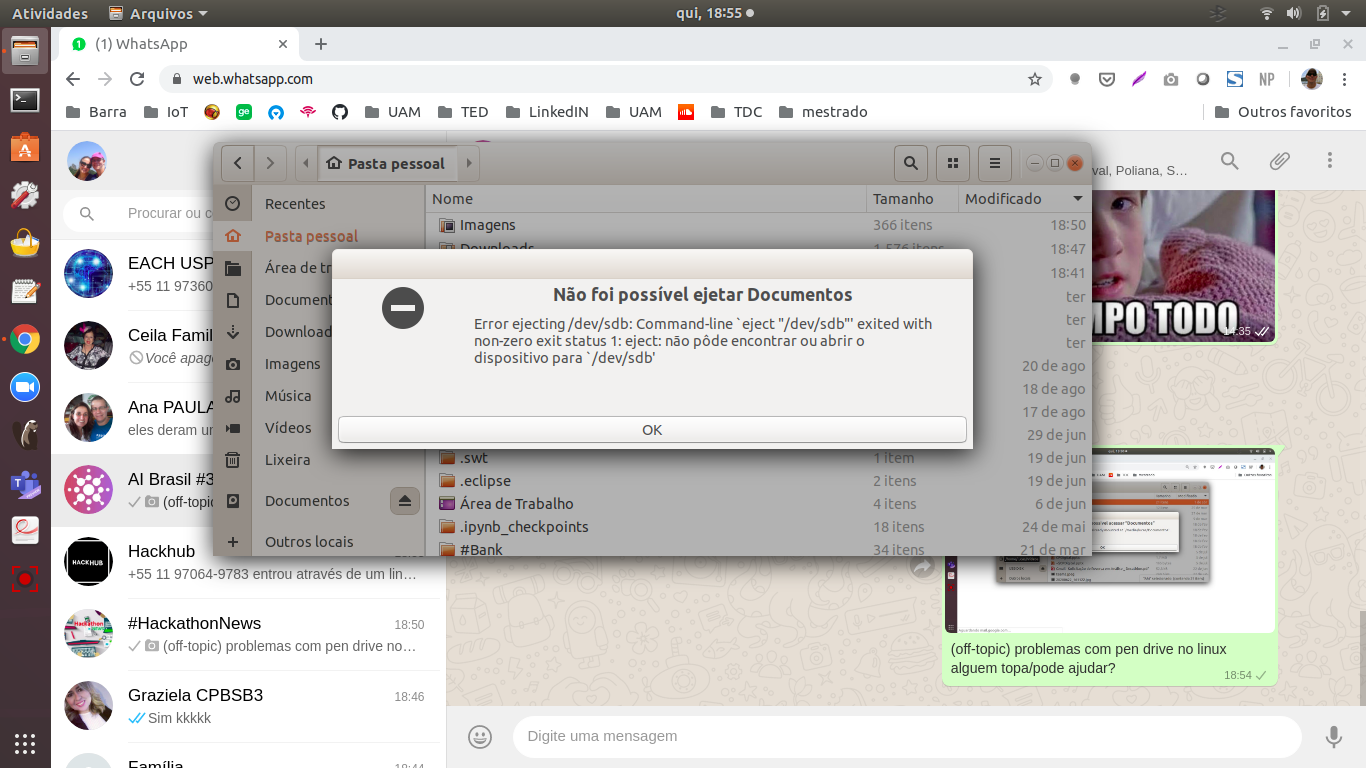
Task: Close the WhatsApp browser tab
Action: point(283,44)
